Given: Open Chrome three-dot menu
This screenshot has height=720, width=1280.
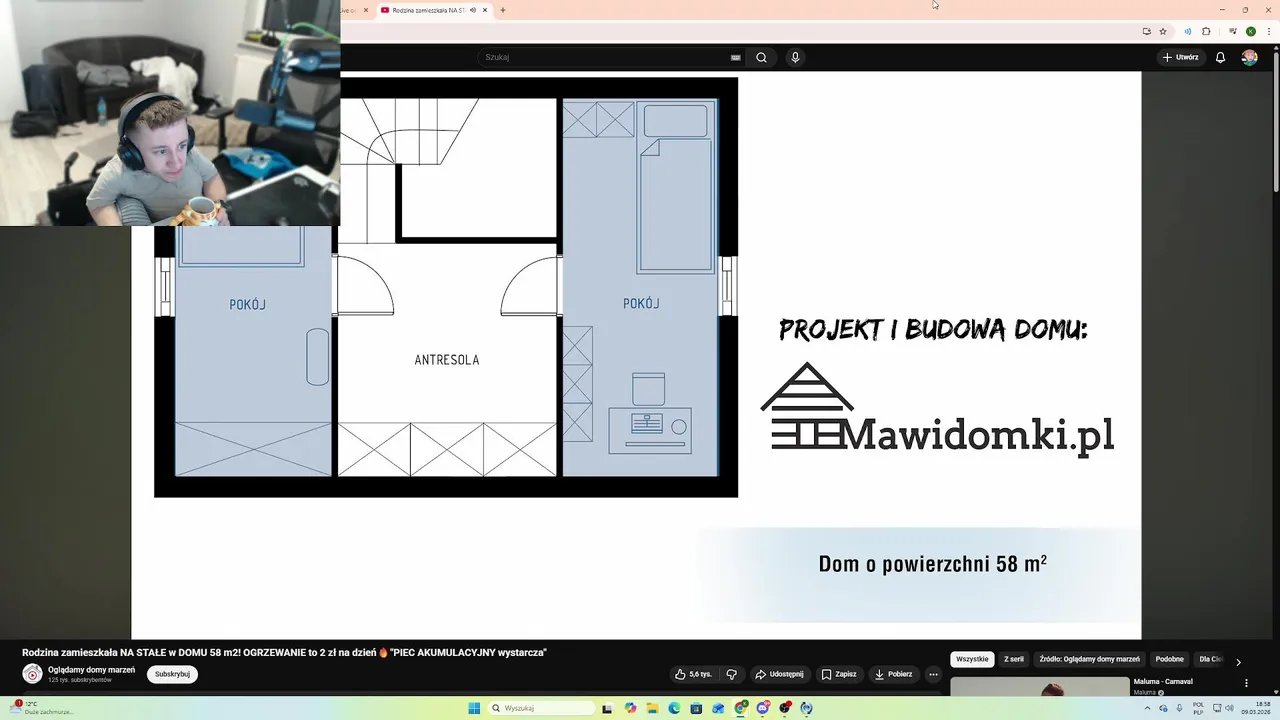Looking at the screenshot, I should coord(1269,31).
